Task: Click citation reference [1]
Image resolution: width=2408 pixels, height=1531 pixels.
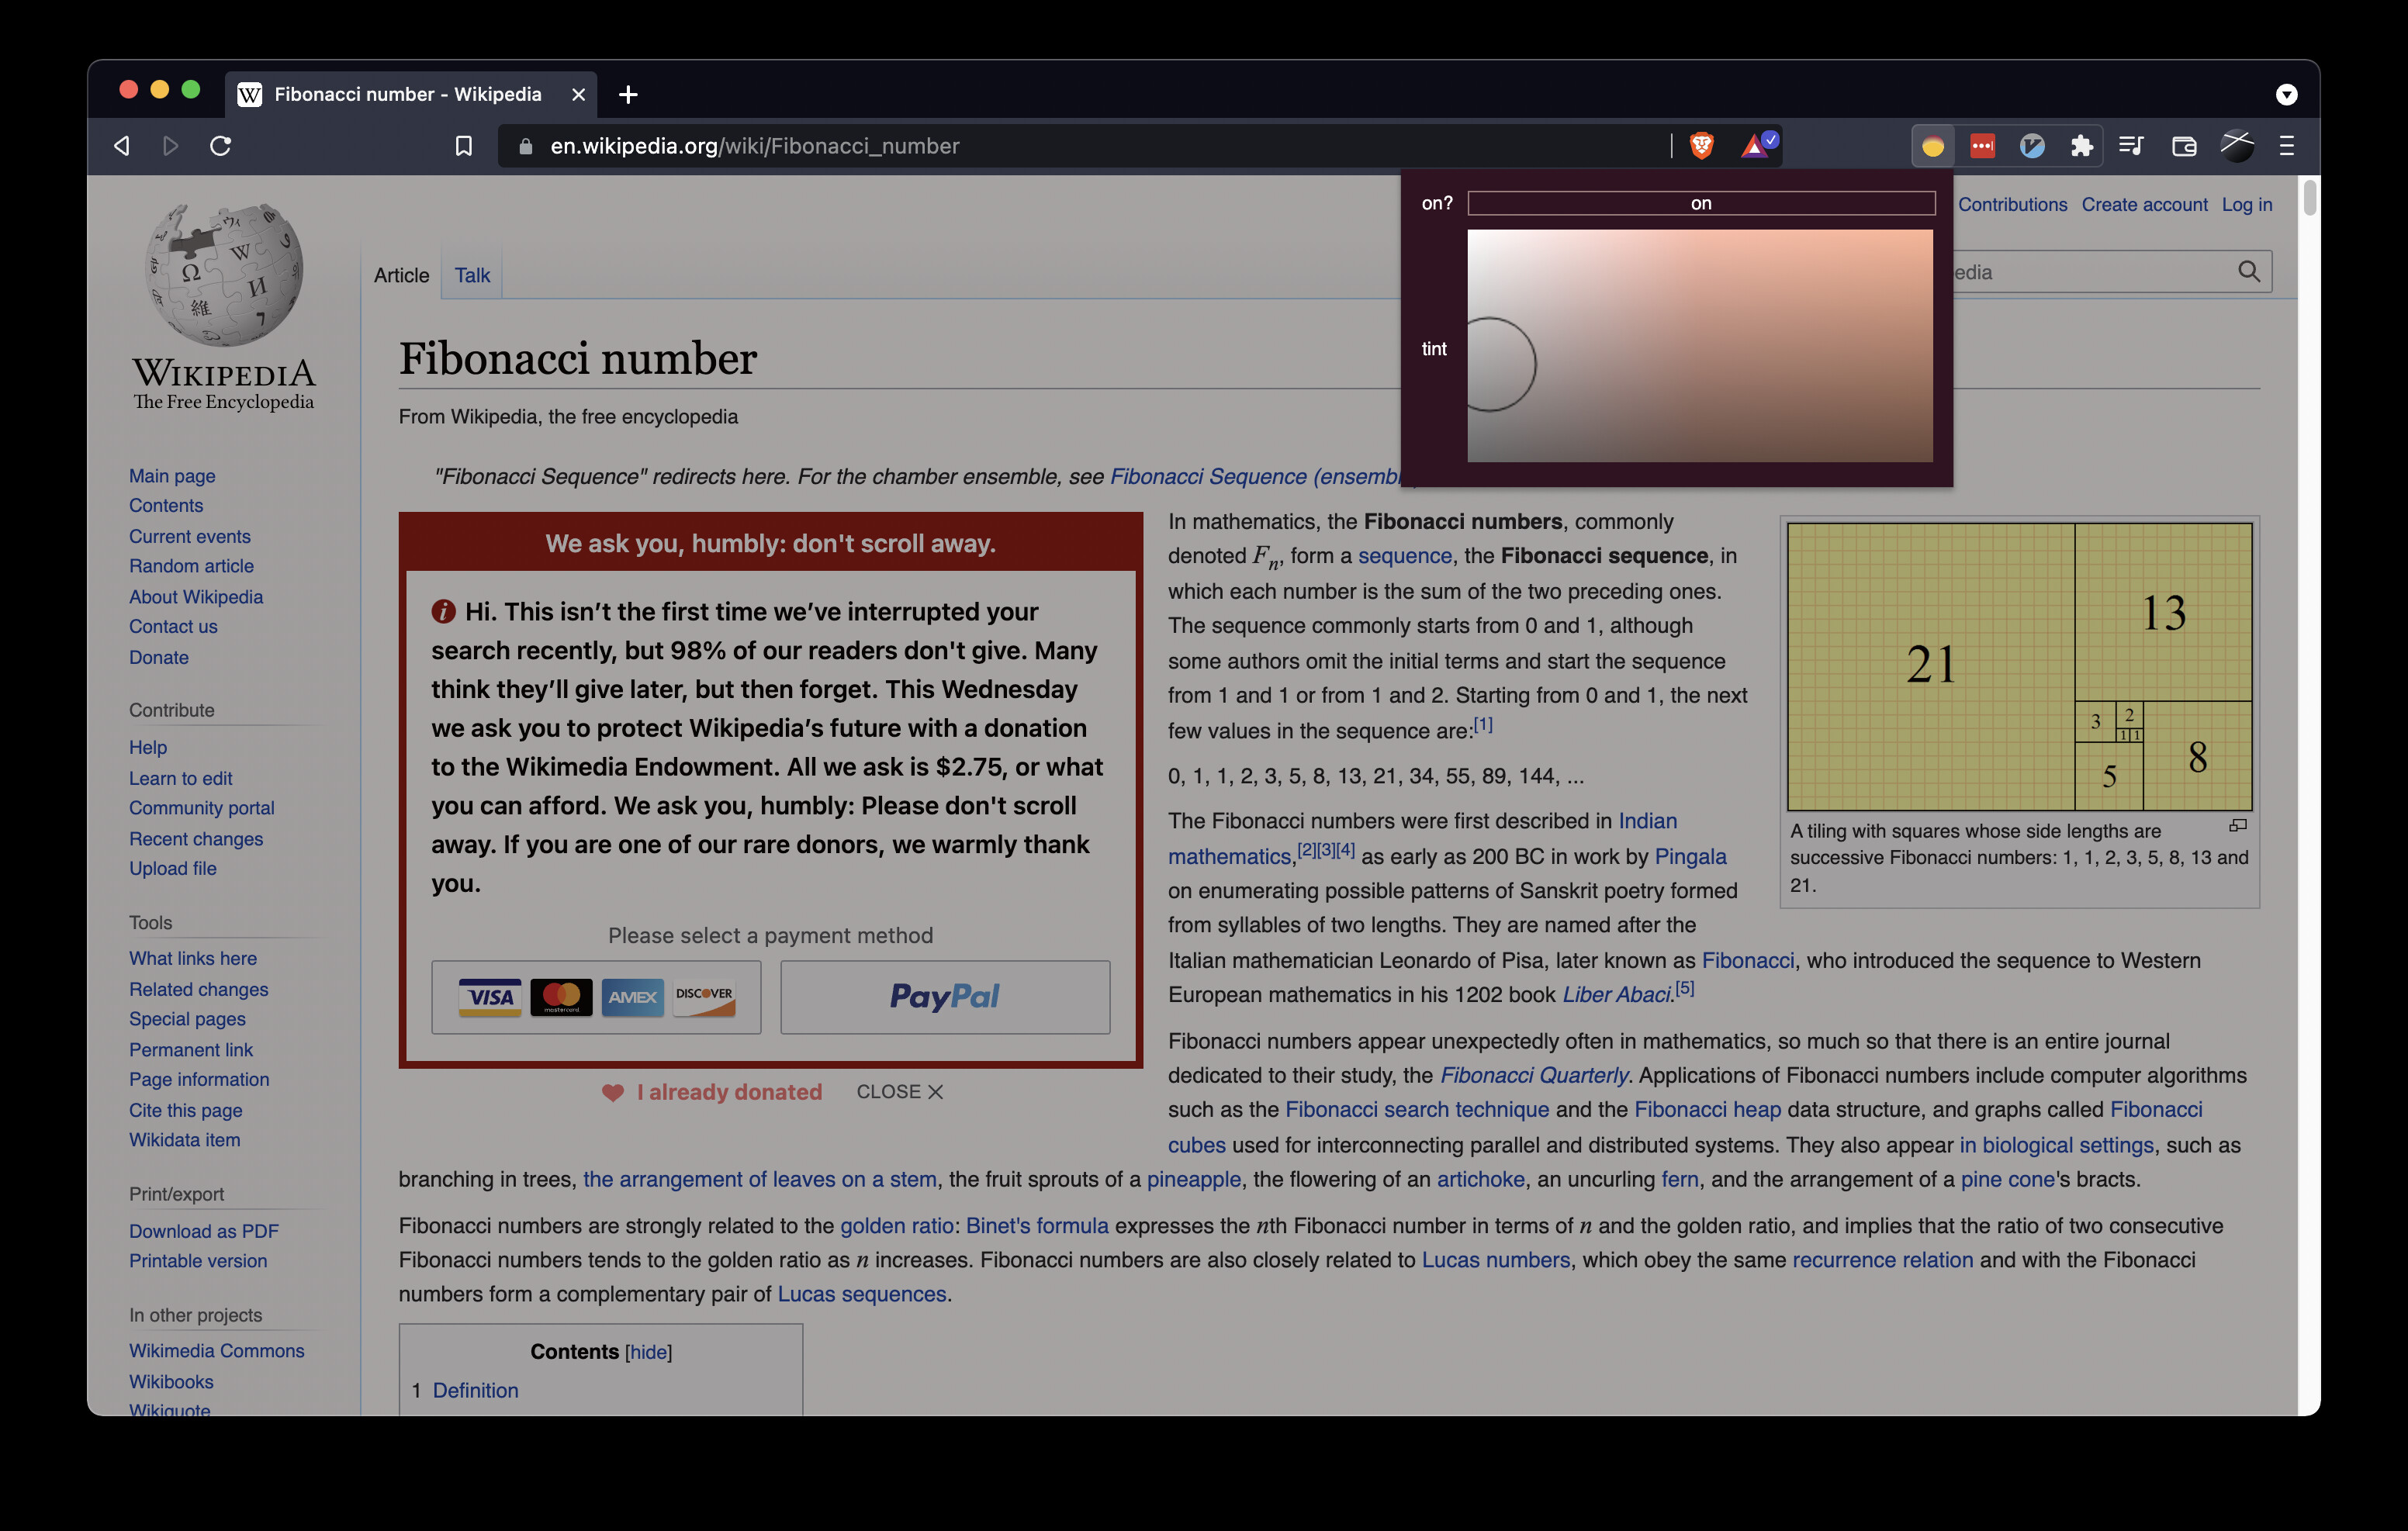Action: pos(1483,725)
